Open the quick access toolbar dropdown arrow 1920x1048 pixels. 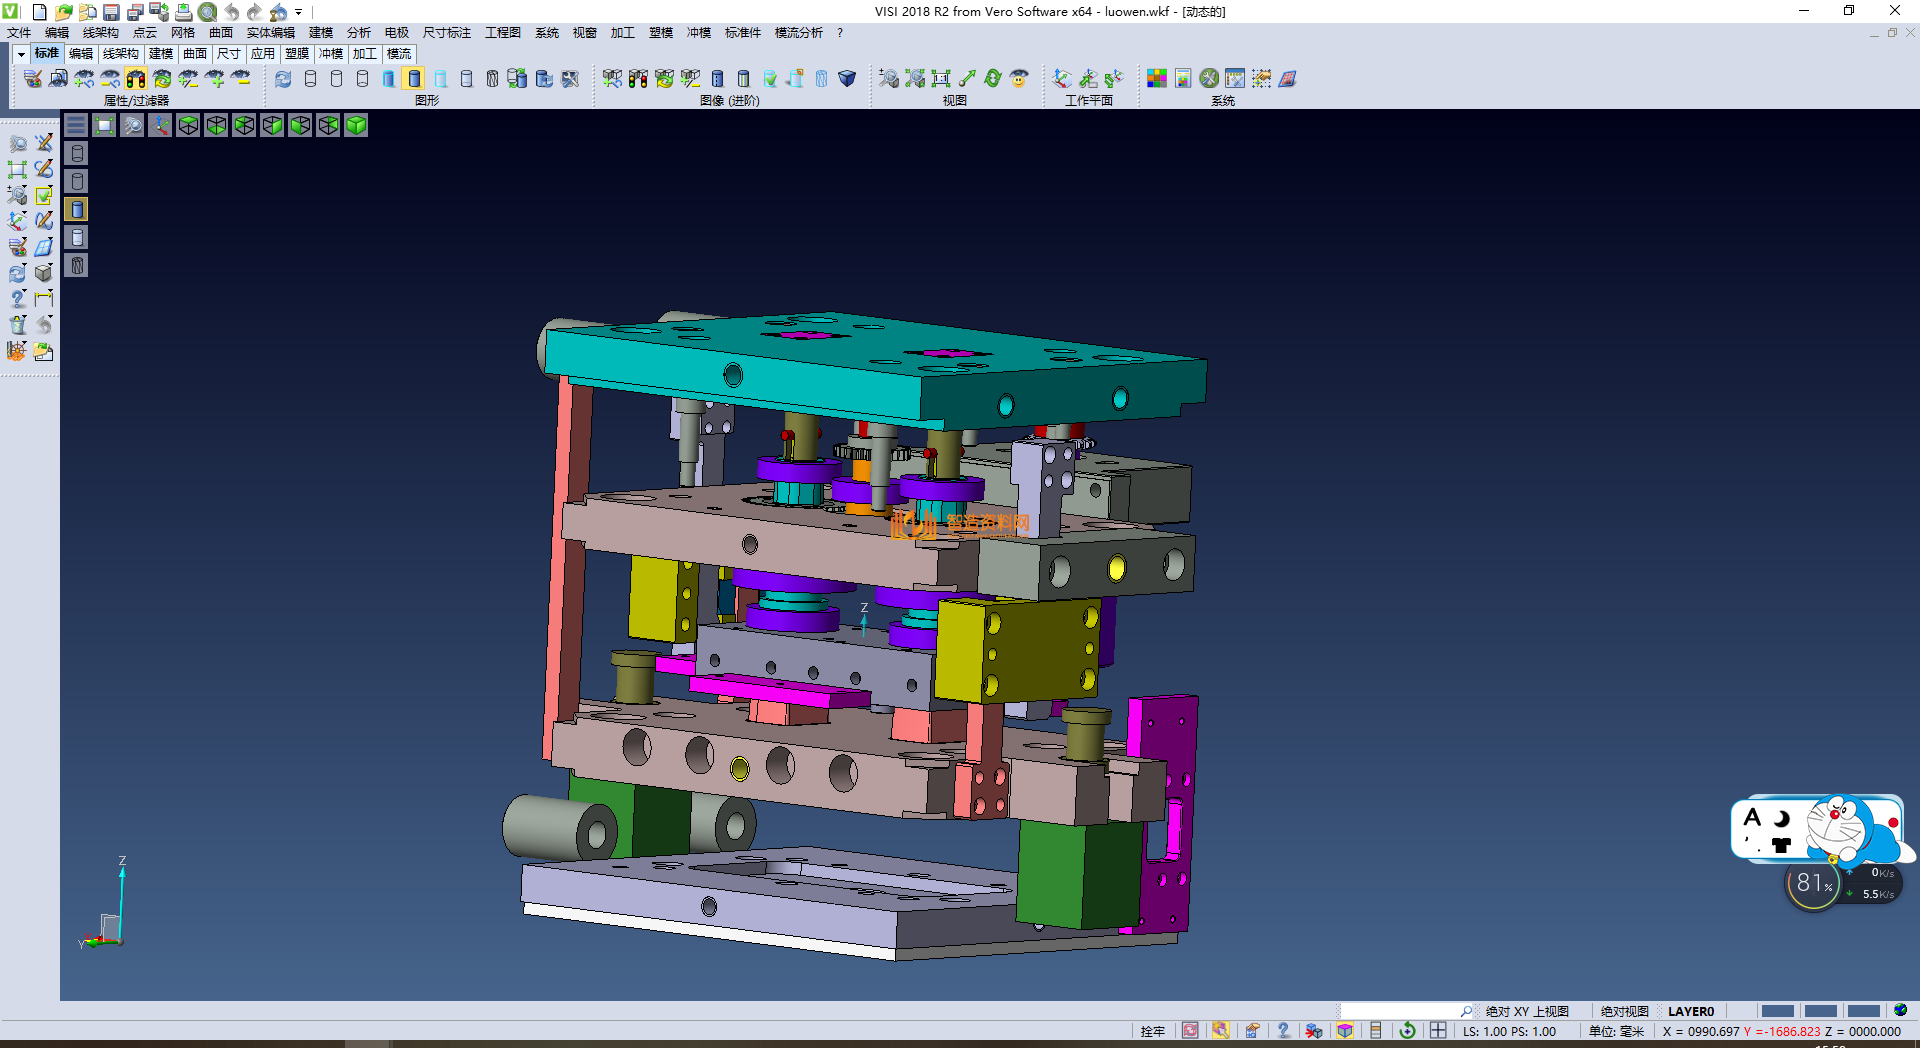[x=298, y=12]
